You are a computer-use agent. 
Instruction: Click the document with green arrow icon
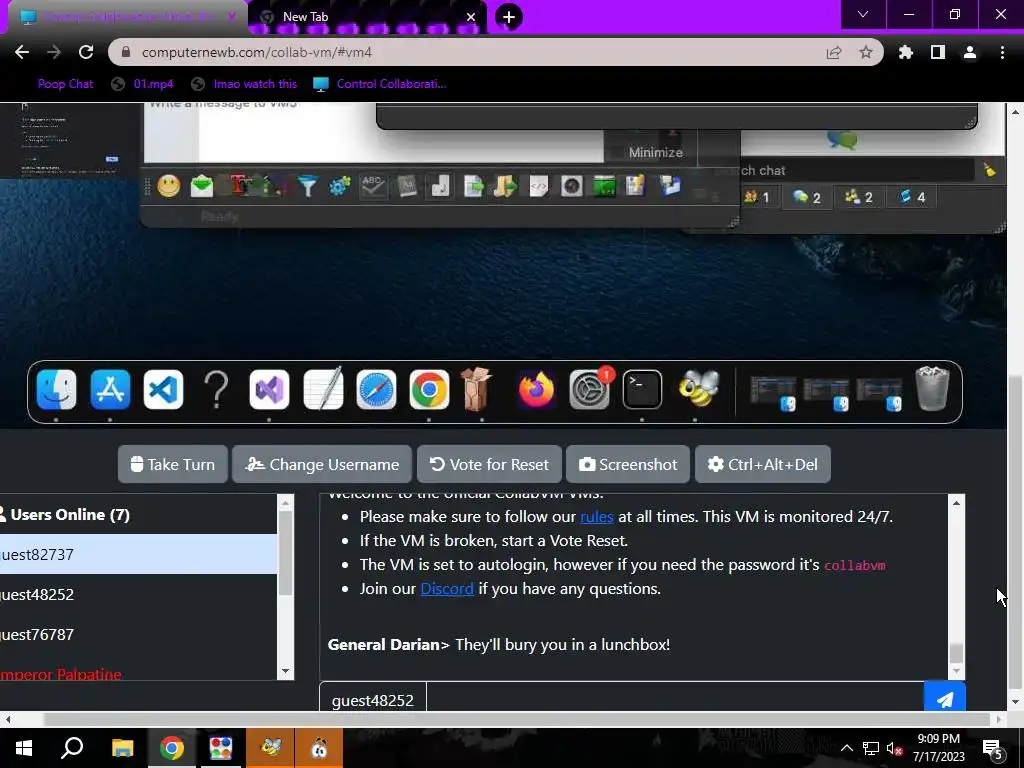click(x=473, y=187)
